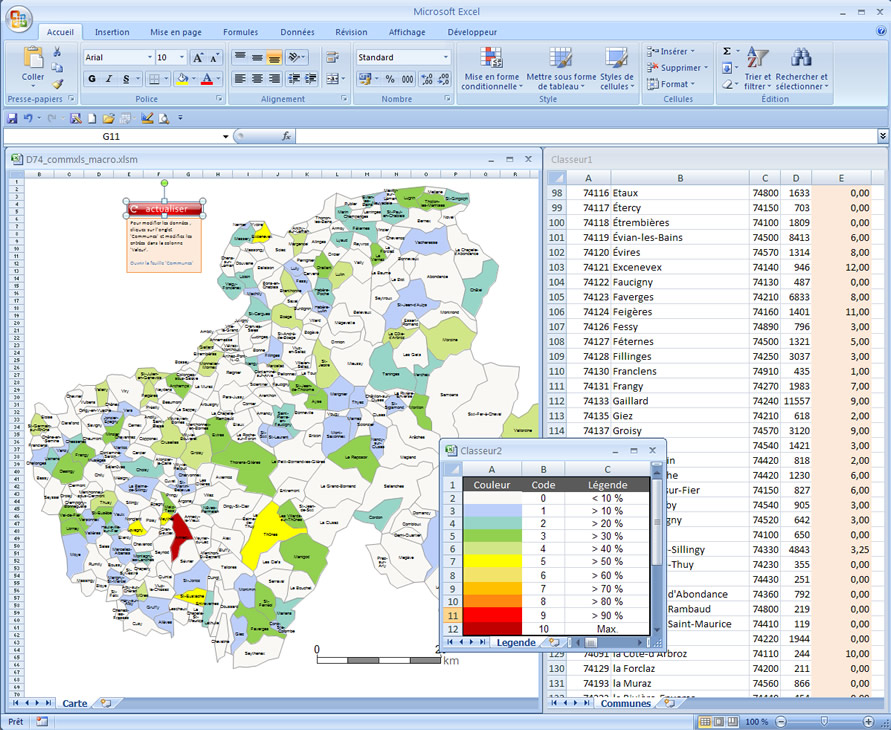This screenshot has width=891, height=730.
Task: Undo with the Quick Access arrow
Action: (28, 118)
